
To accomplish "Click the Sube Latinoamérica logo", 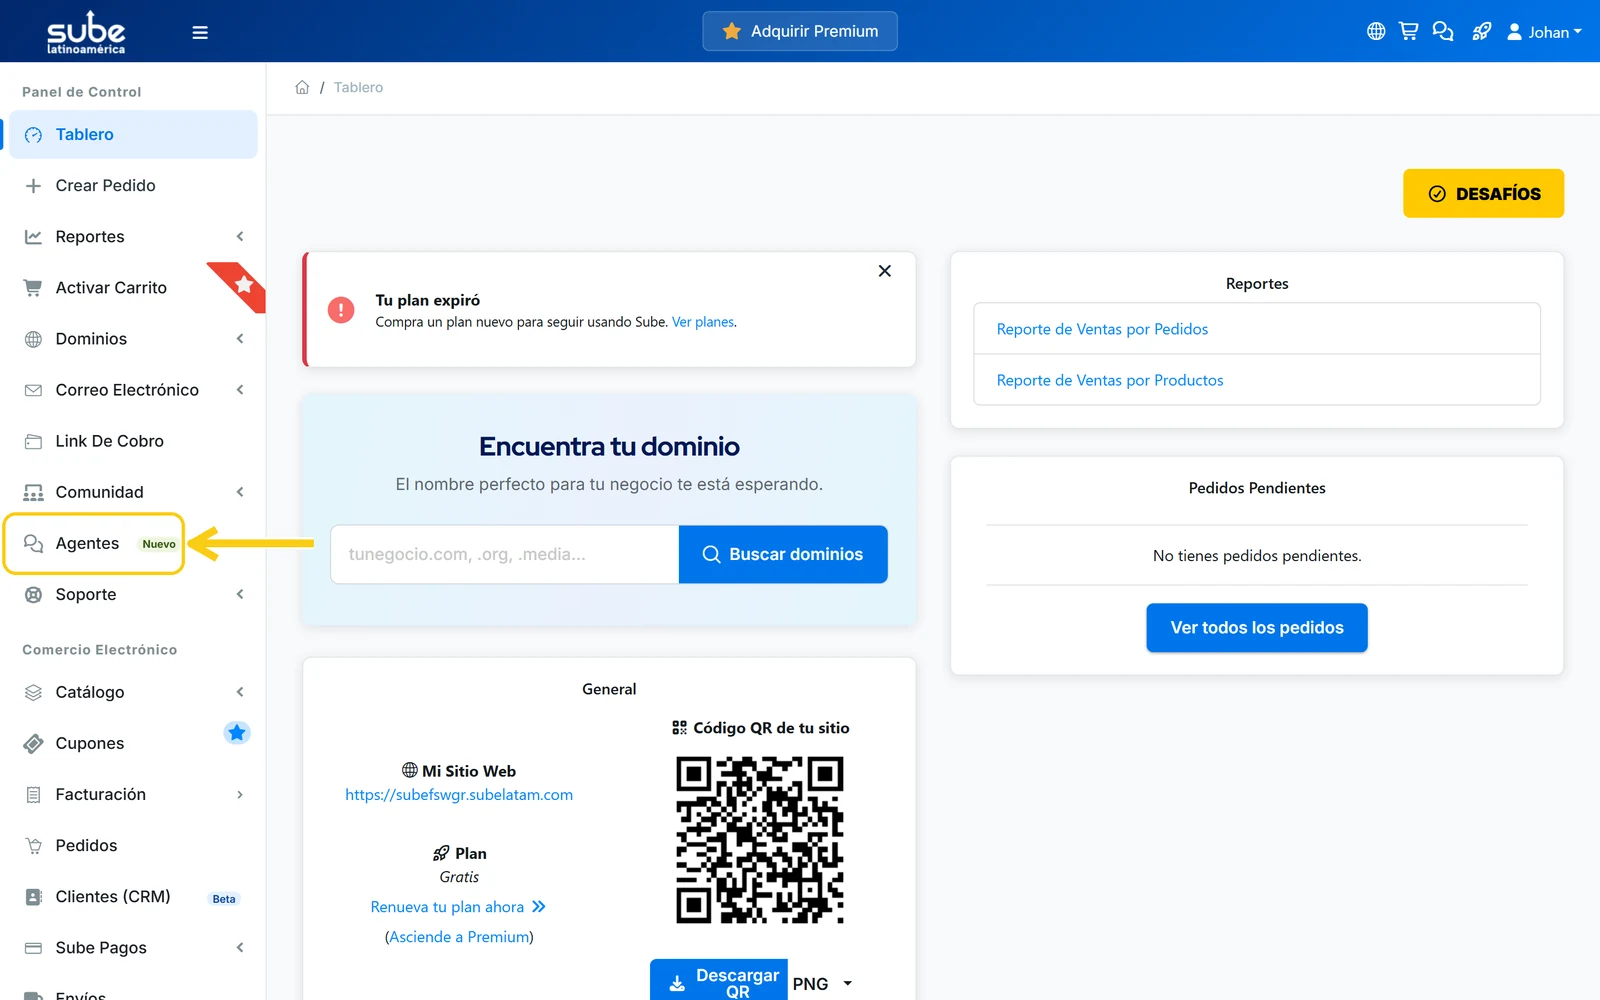I will coord(86,32).
